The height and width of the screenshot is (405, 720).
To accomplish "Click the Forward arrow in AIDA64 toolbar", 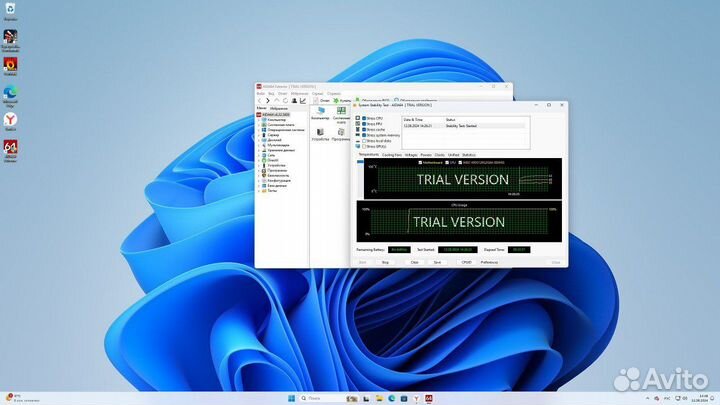I will tap(268, 101).
